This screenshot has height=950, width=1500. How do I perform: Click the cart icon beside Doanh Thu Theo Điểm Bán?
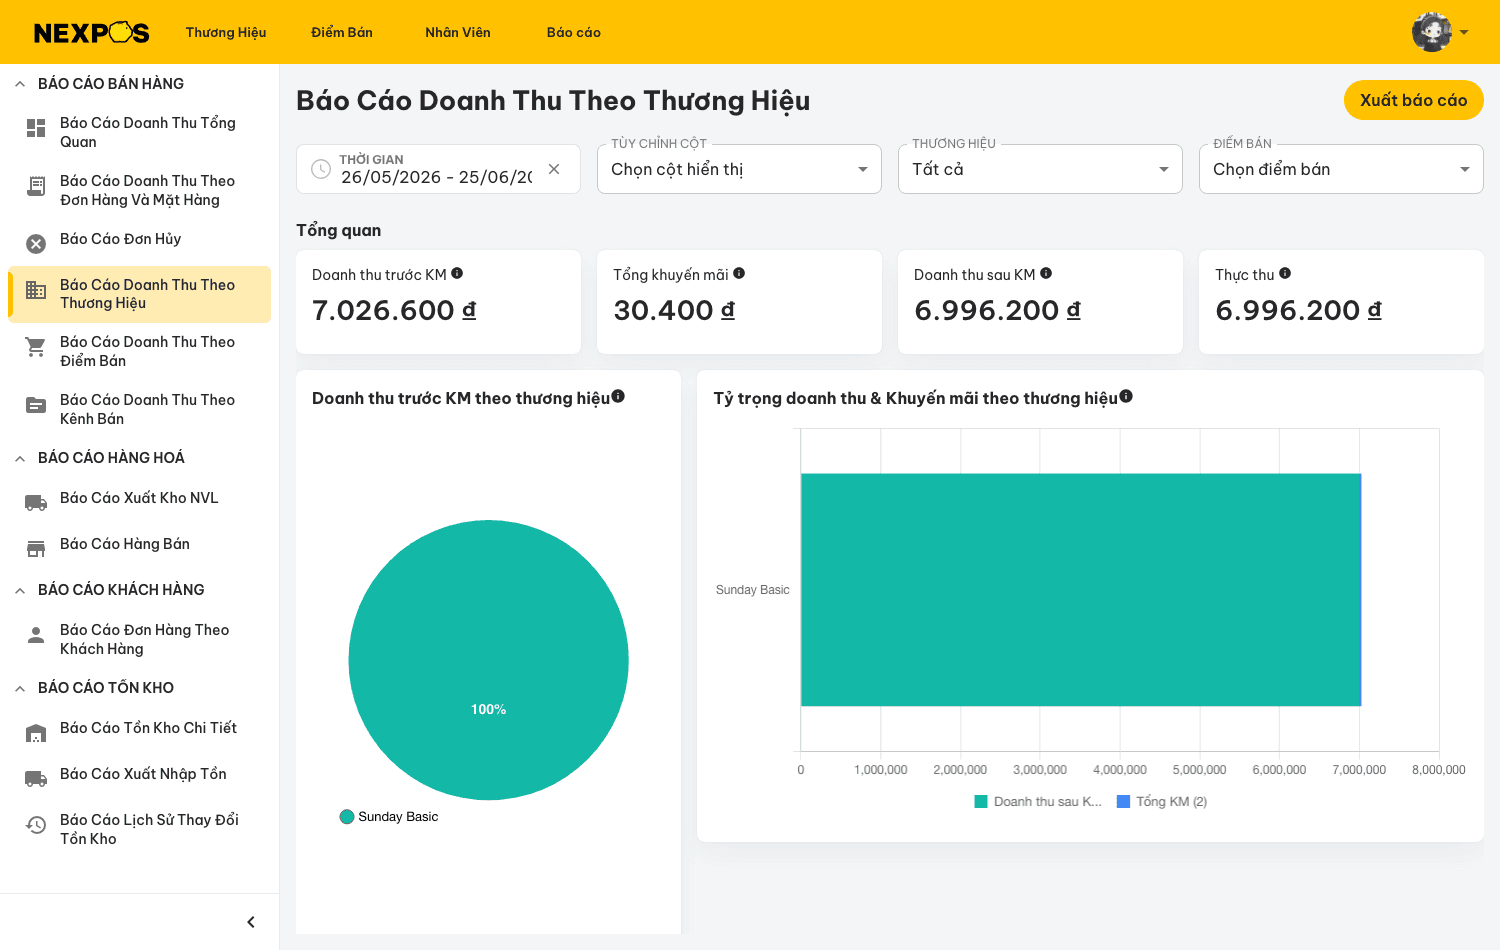coord(36,347)
